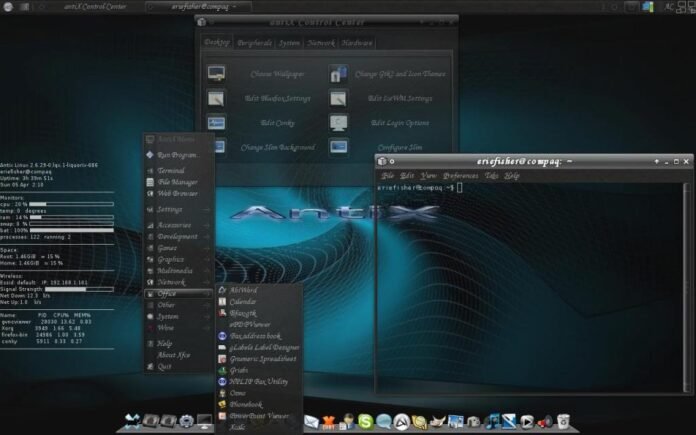Expand the Settings submenu
This screenshot has width=696, height=435.
[x=170, y=209]
